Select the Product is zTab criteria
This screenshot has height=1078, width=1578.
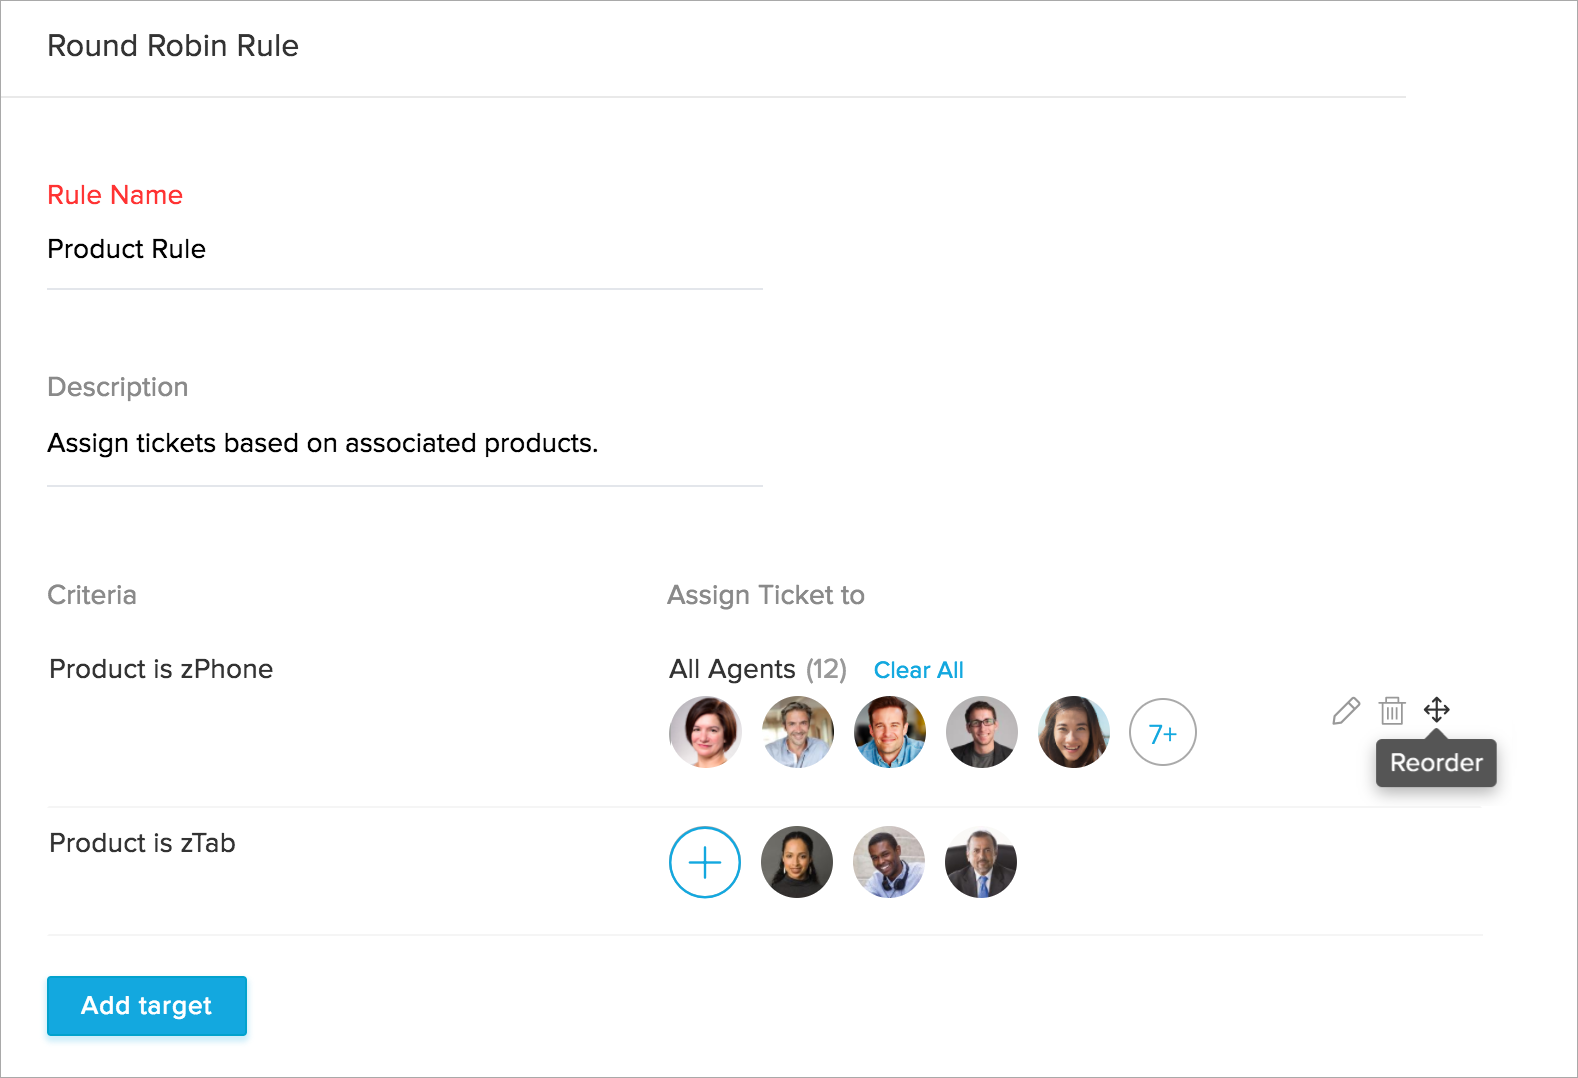(142, 843)
